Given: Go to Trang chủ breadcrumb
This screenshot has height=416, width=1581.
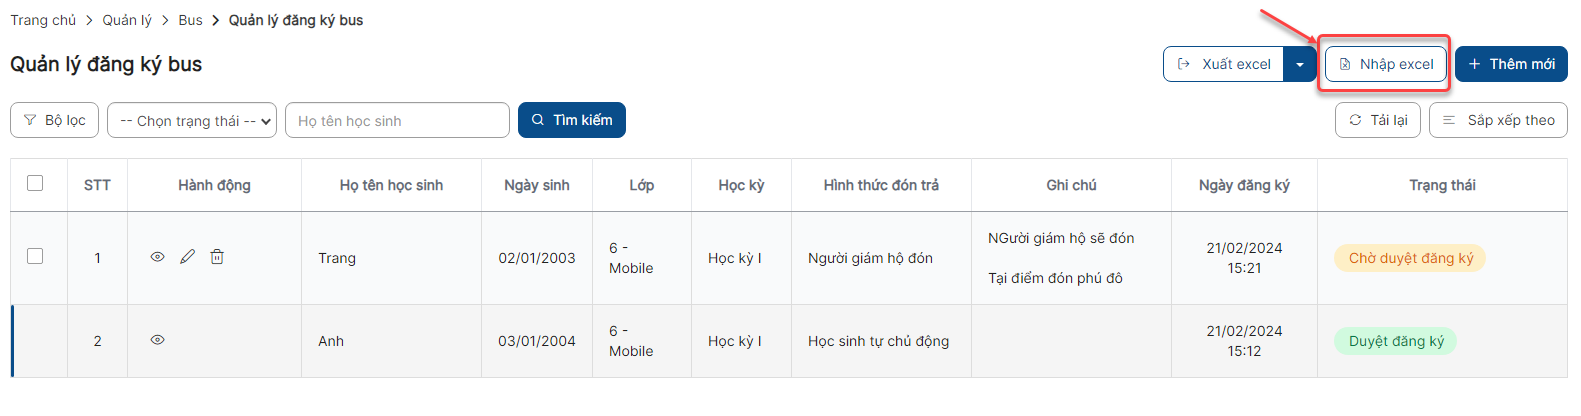Looking at the screenshot, I should coord(43,20).
